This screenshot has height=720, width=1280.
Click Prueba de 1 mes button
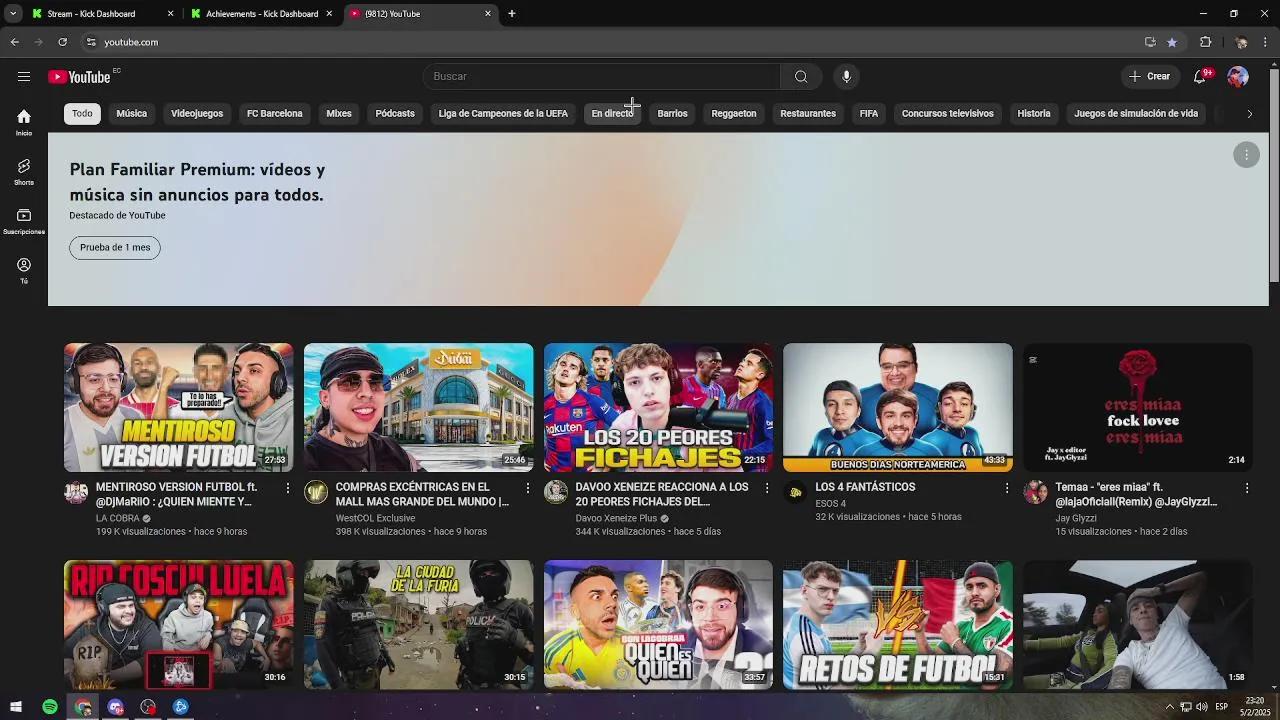point(115,248)
